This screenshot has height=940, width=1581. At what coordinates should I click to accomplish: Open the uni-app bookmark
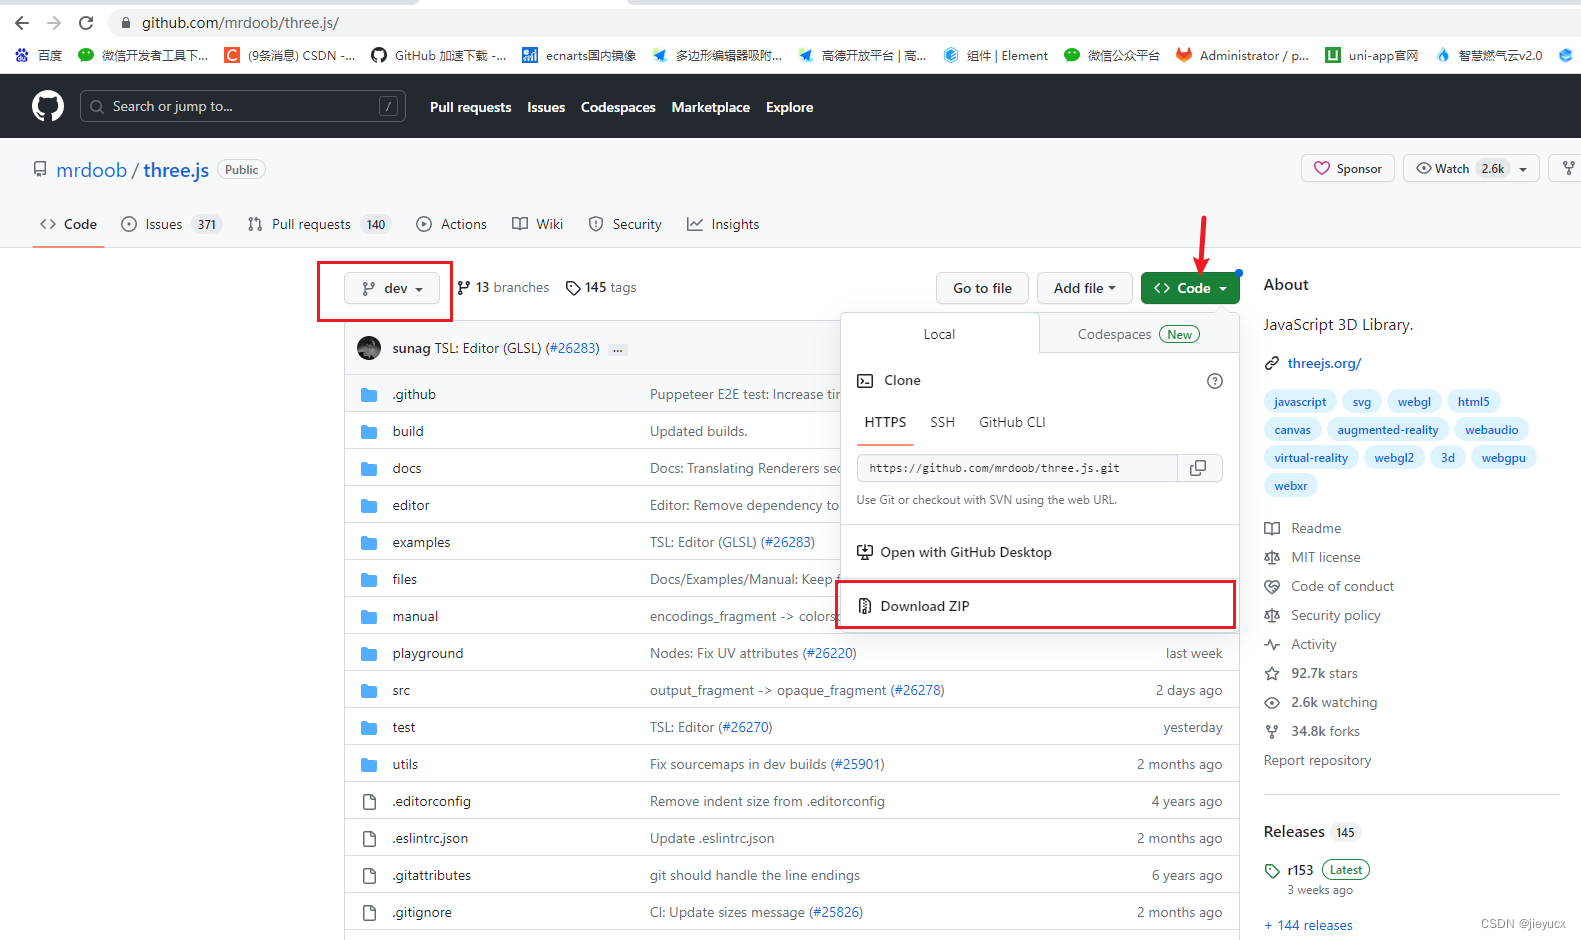[x=1372, y=55]
